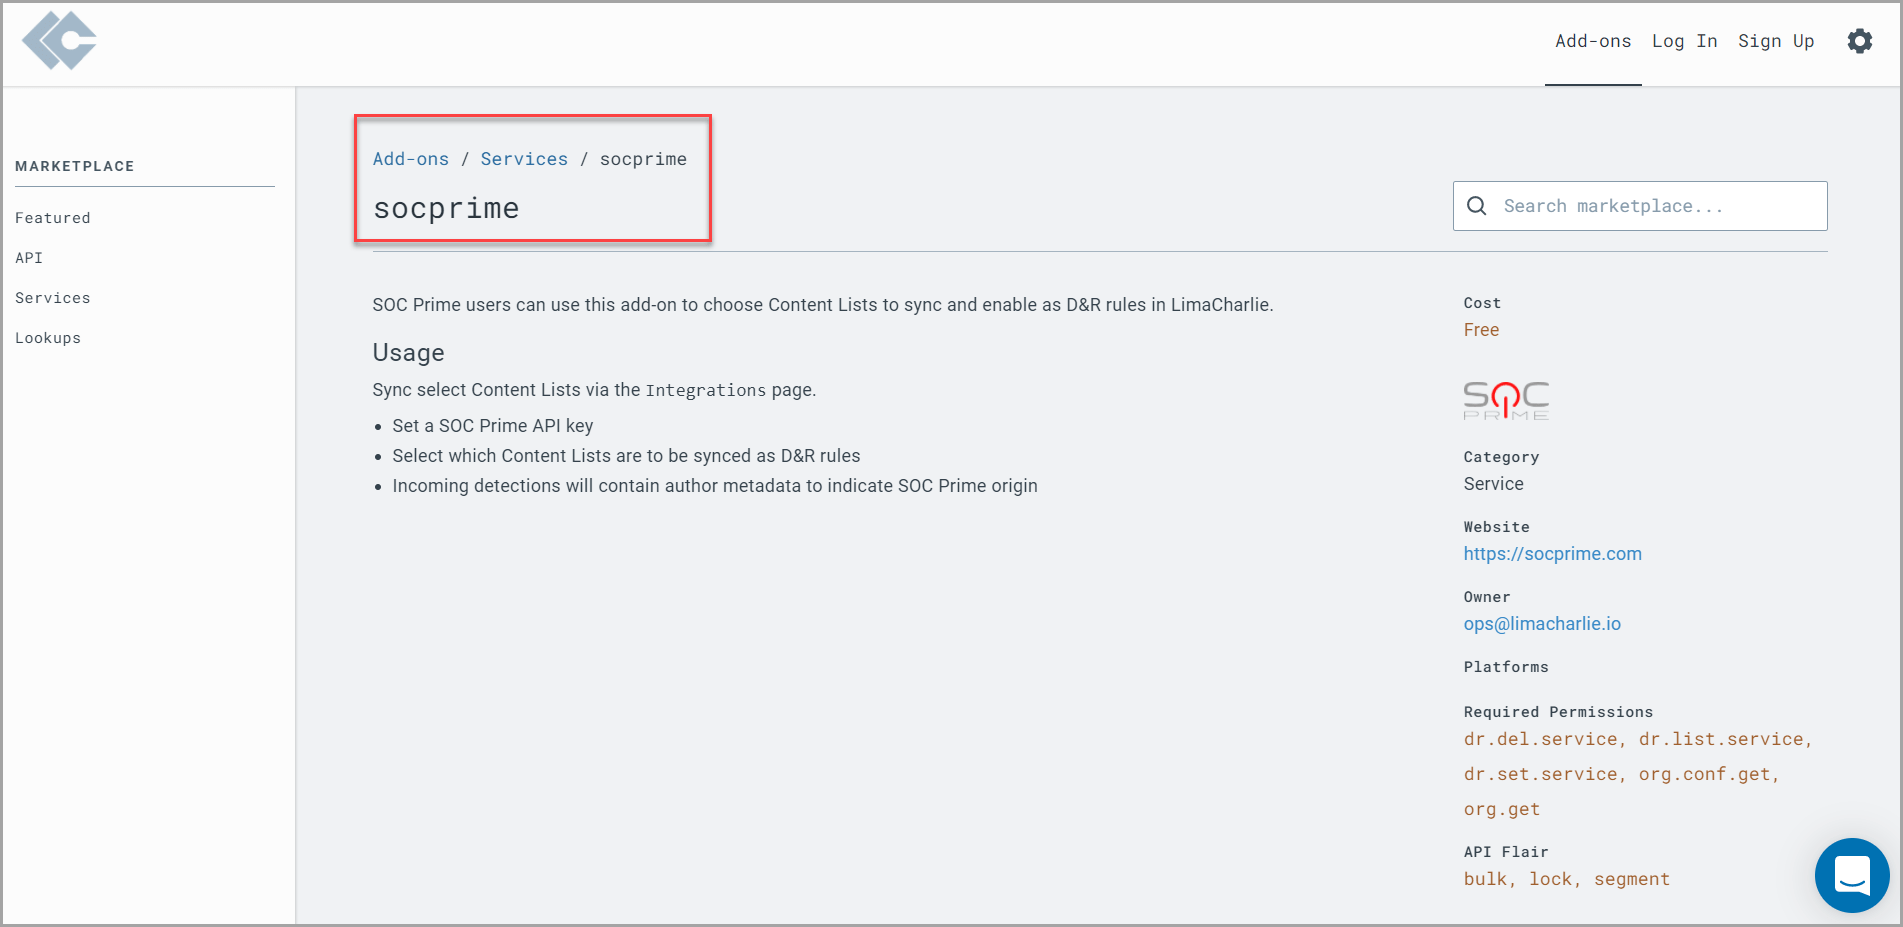Screen dimensions: 1903x927
Task: Click the Services breadcrumb link
Action: click(x=524, y=159)
